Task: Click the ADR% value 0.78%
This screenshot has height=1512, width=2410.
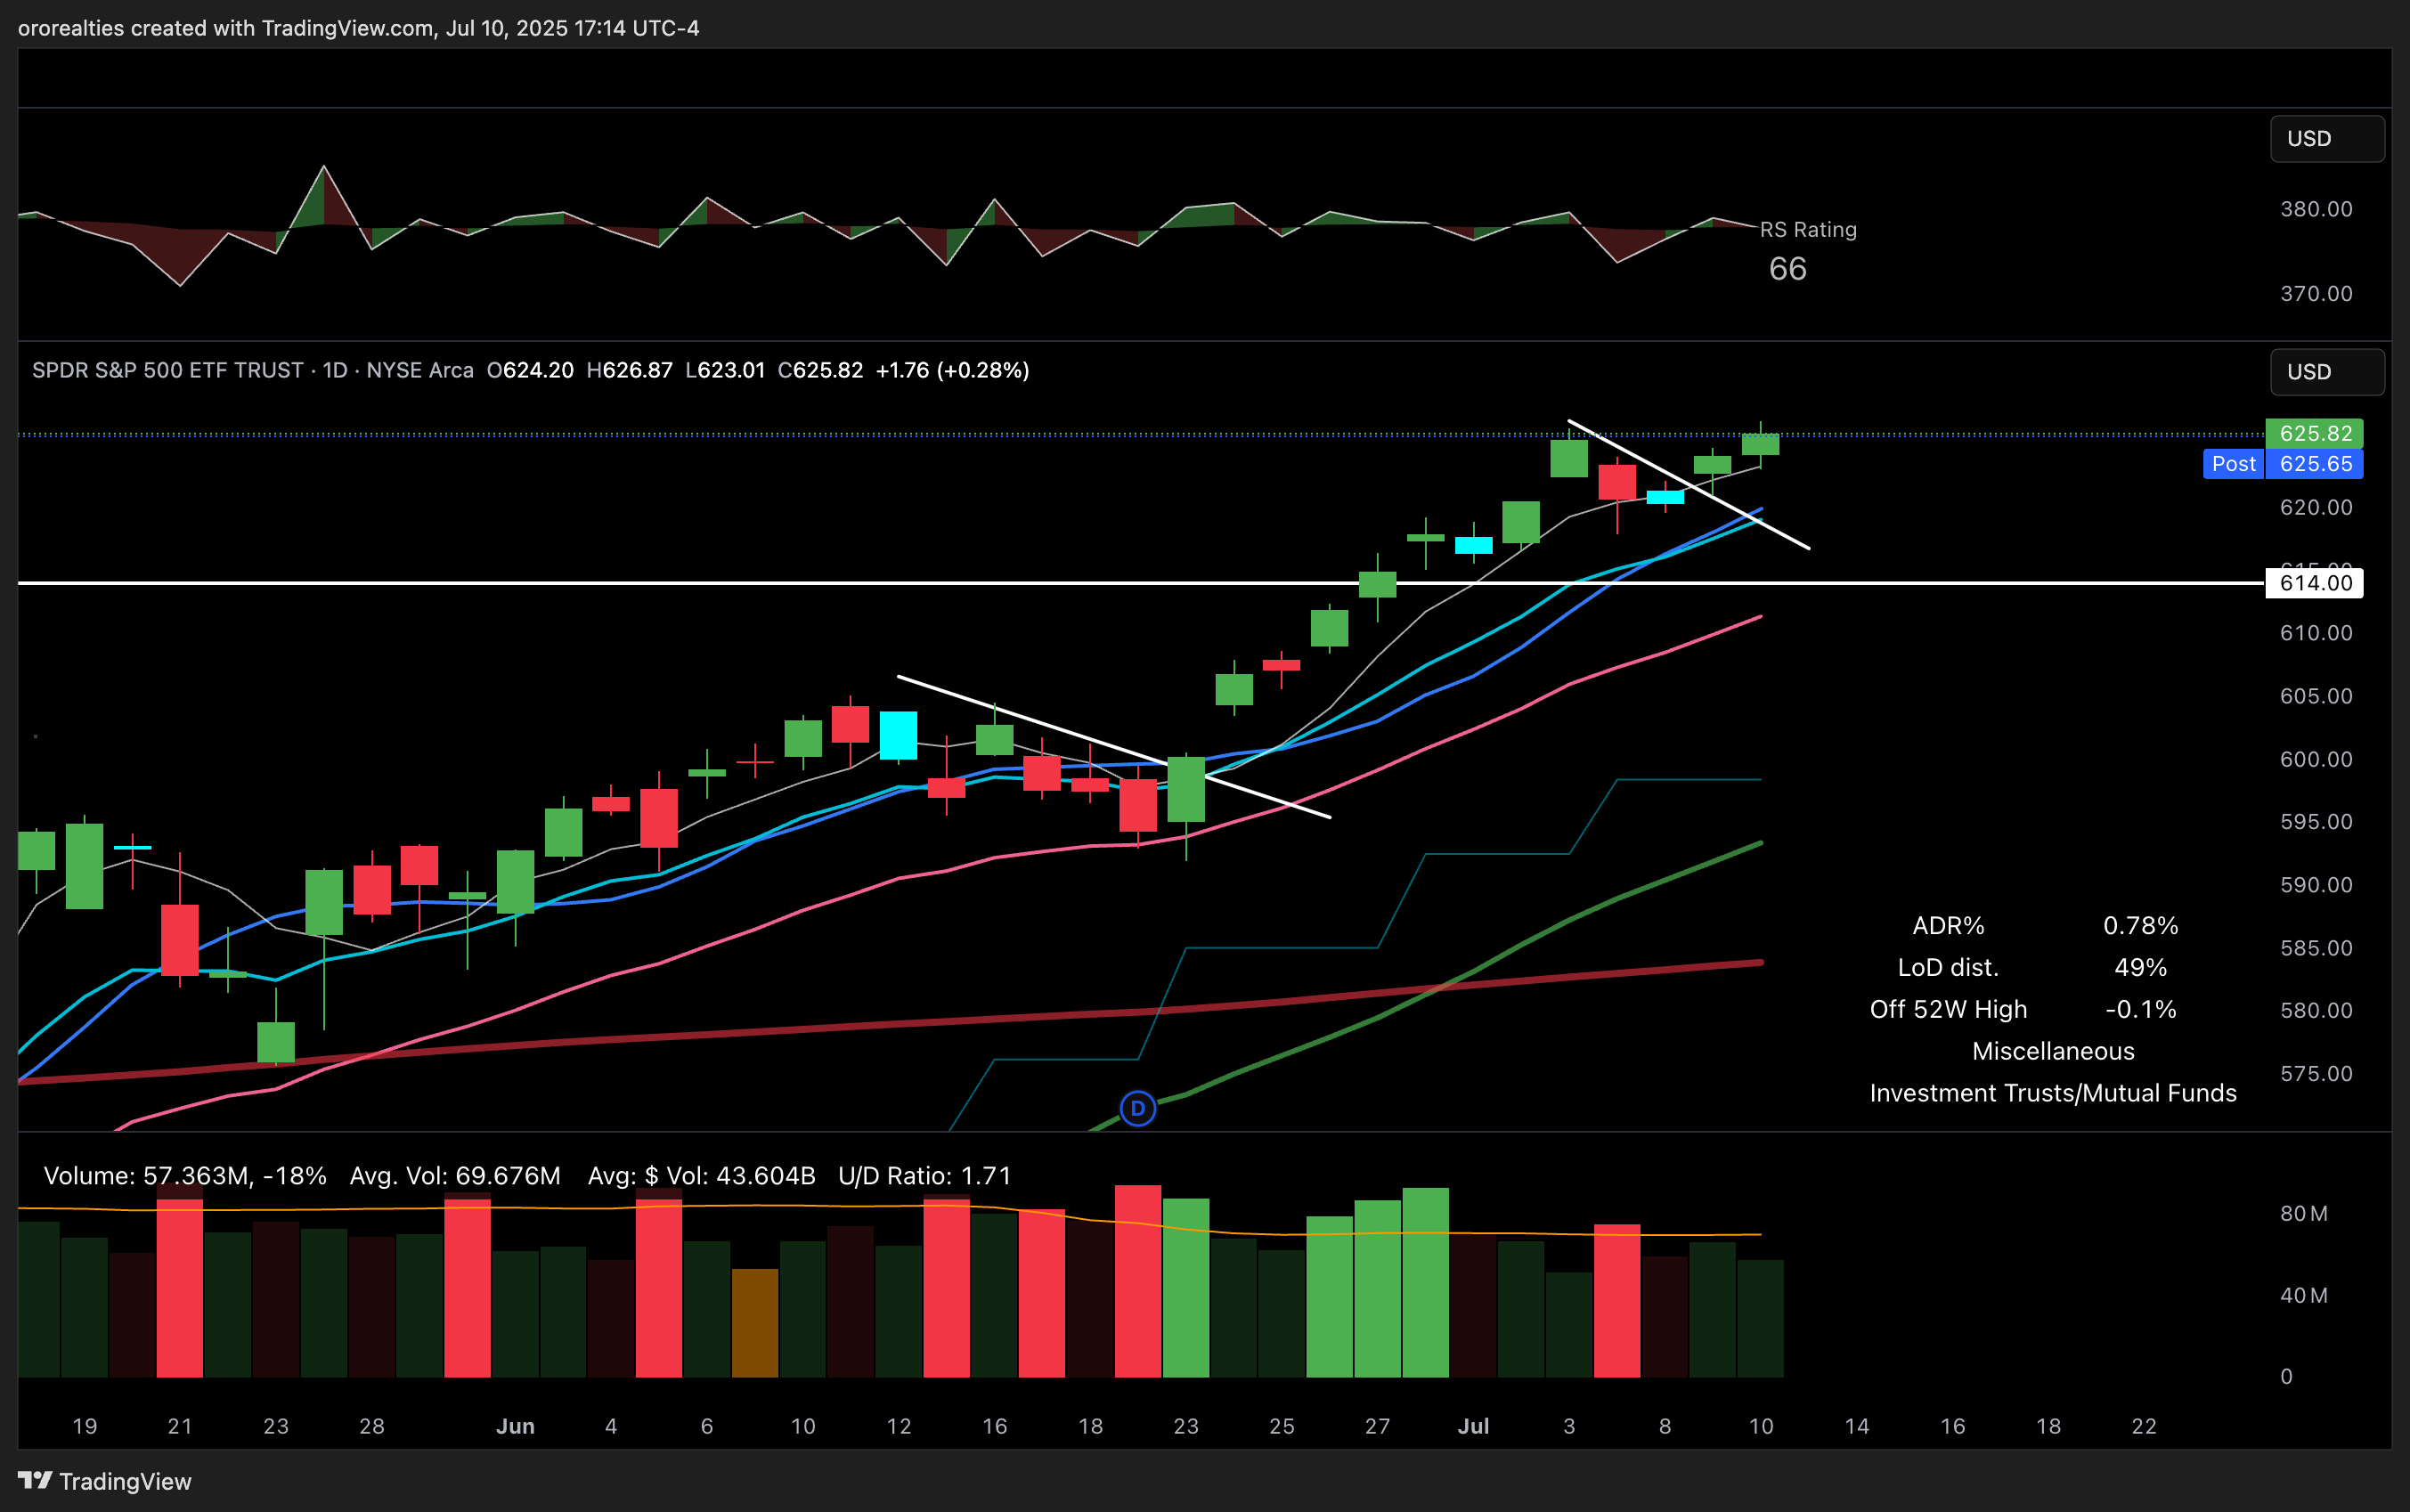Action: pos(2140,925)
